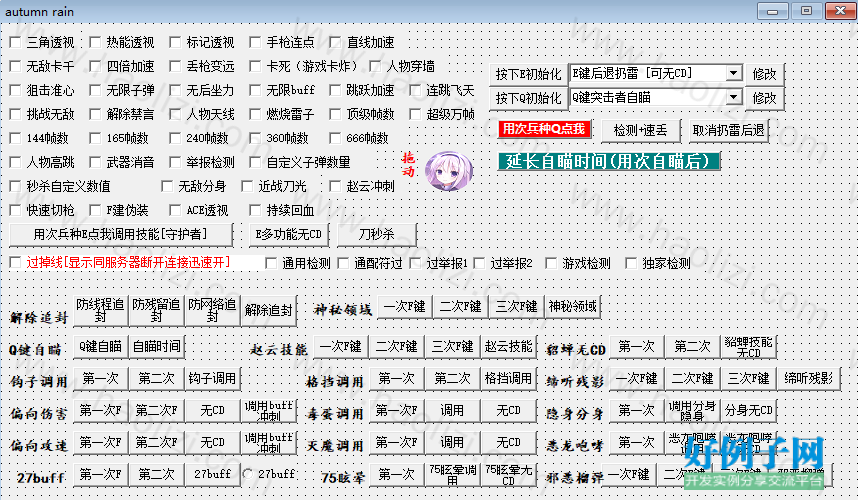This screenshot has height=500, width=858.
Task: Click 格挡调用 button
Action: (x=508, y=379)
